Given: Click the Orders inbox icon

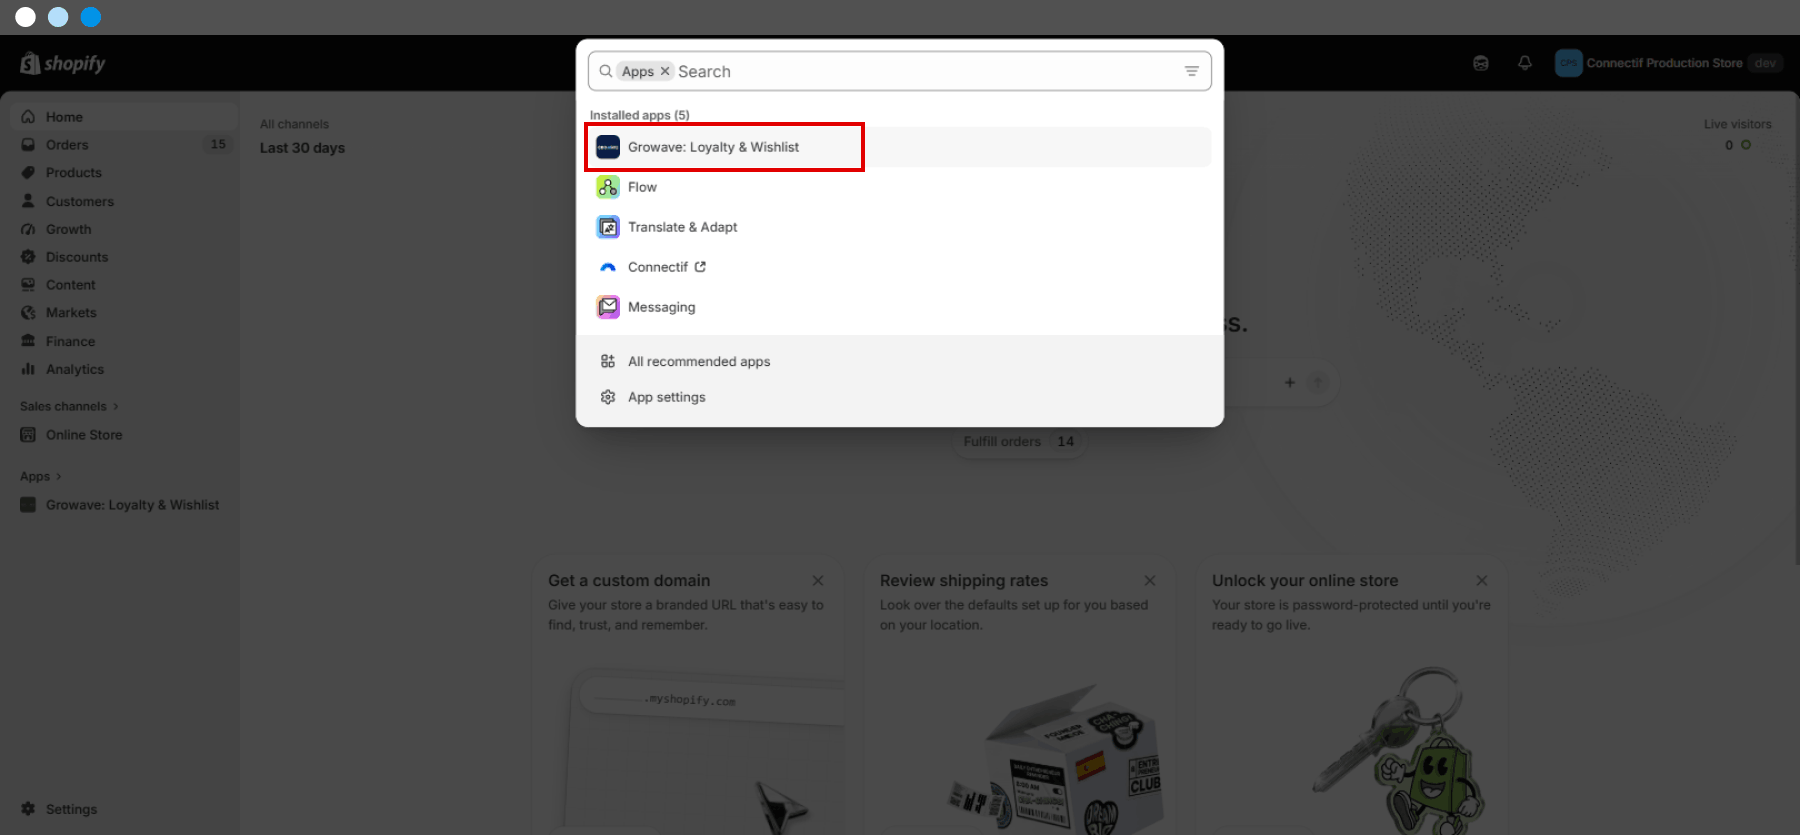Looking at the screenshot, I should click(28, 145).
